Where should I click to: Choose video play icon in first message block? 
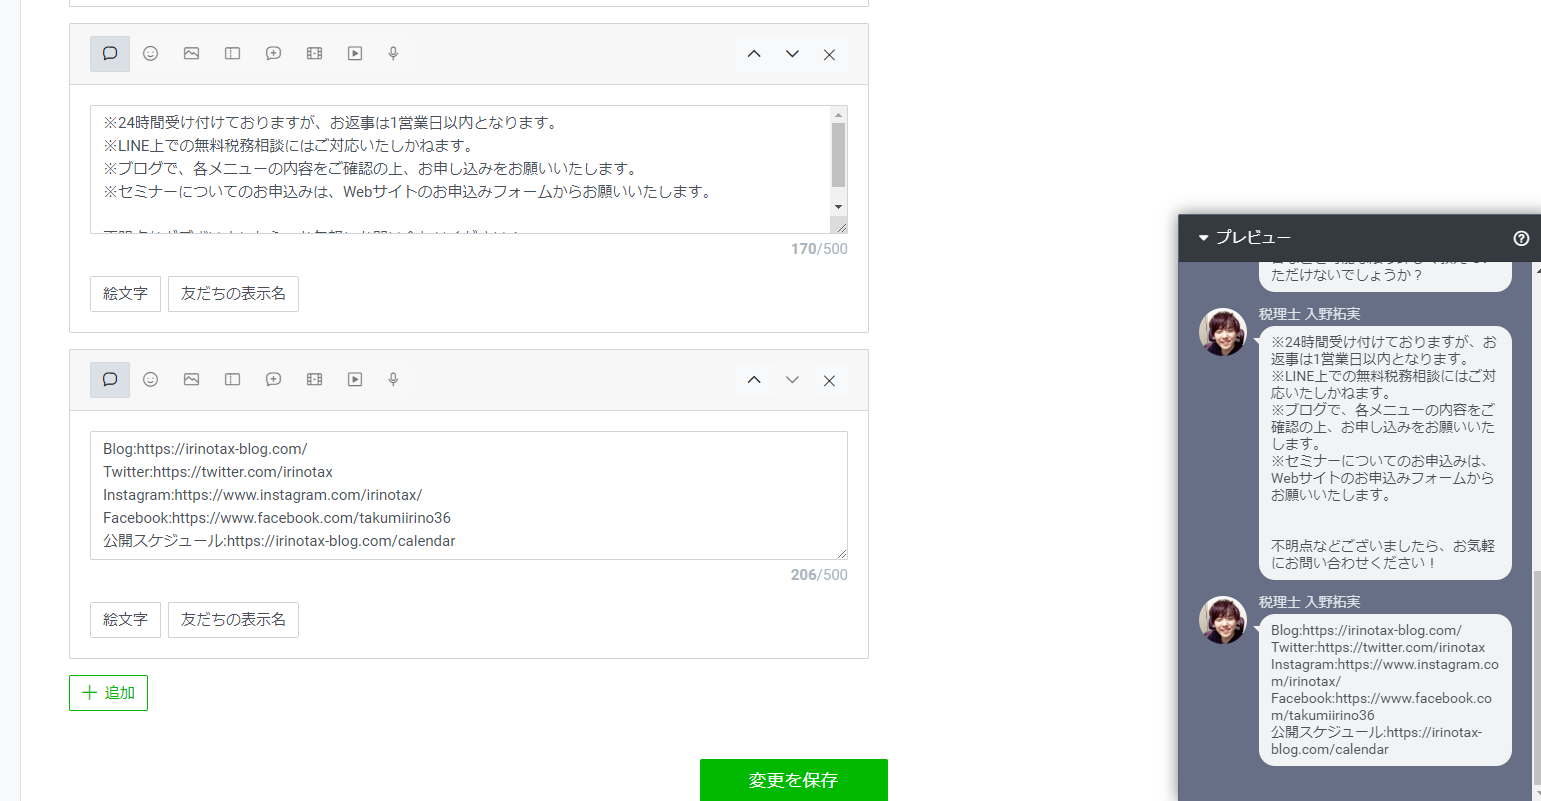[x=355, y=54]
